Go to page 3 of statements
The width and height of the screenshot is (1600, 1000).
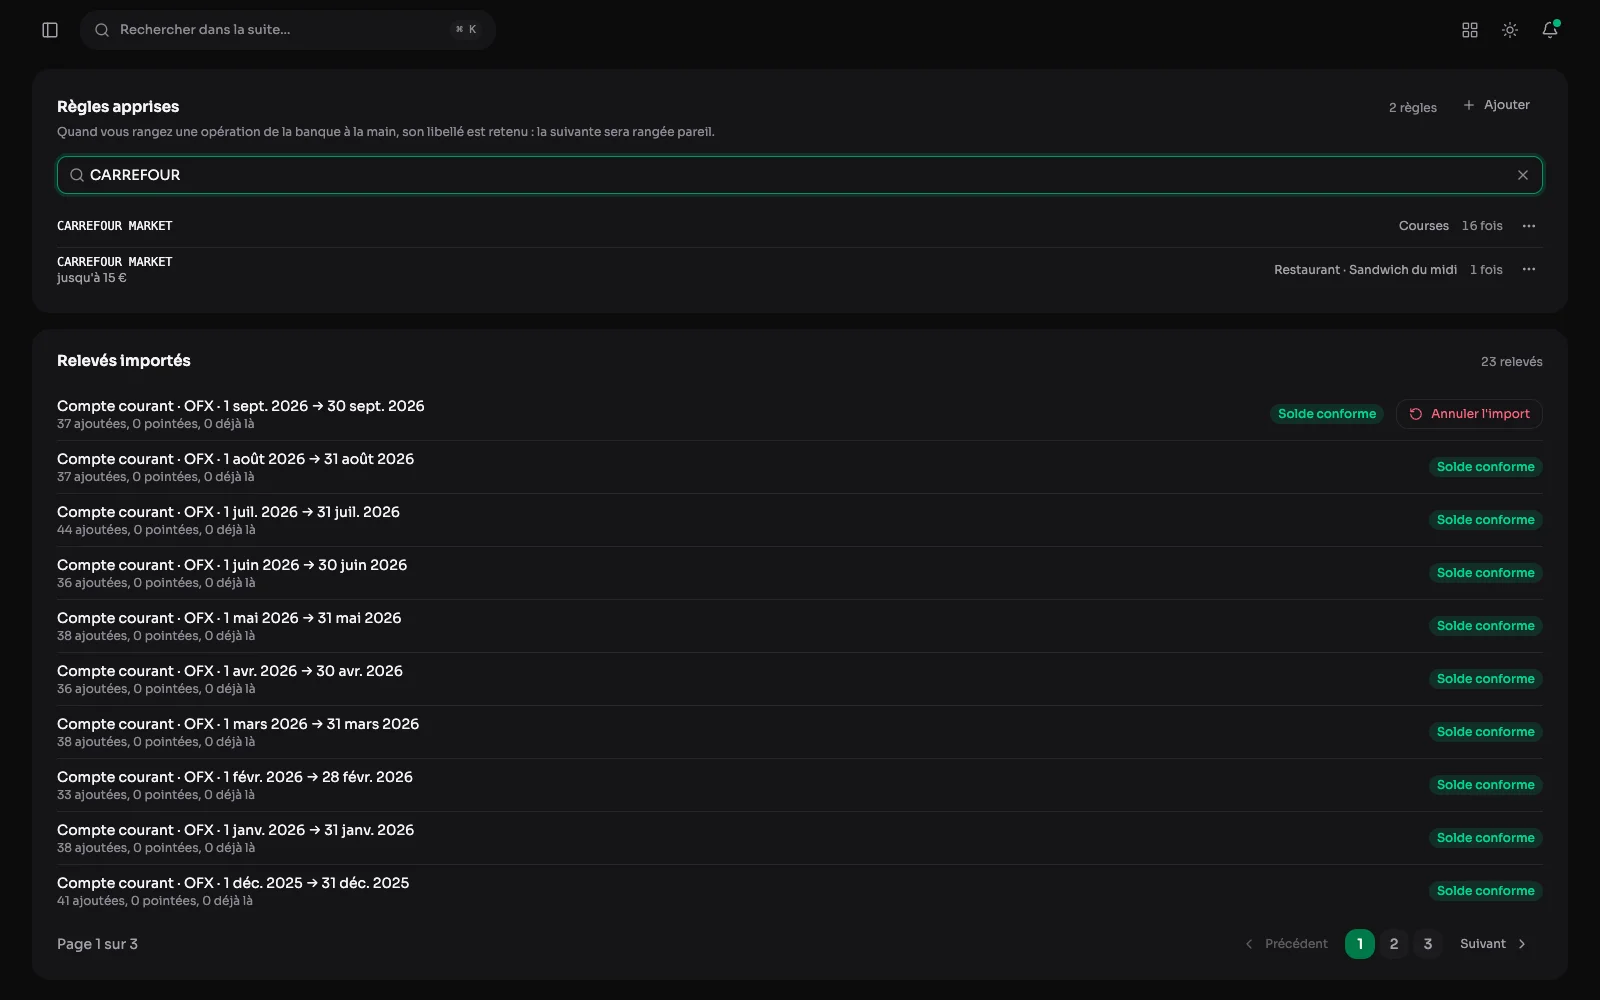[x=1428, y=944]
